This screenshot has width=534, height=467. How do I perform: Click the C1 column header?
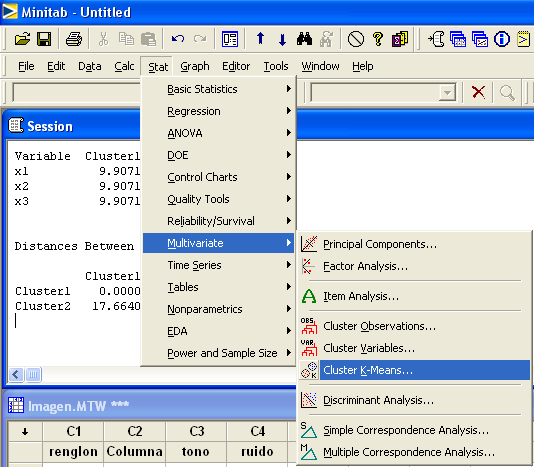point(74,431)
